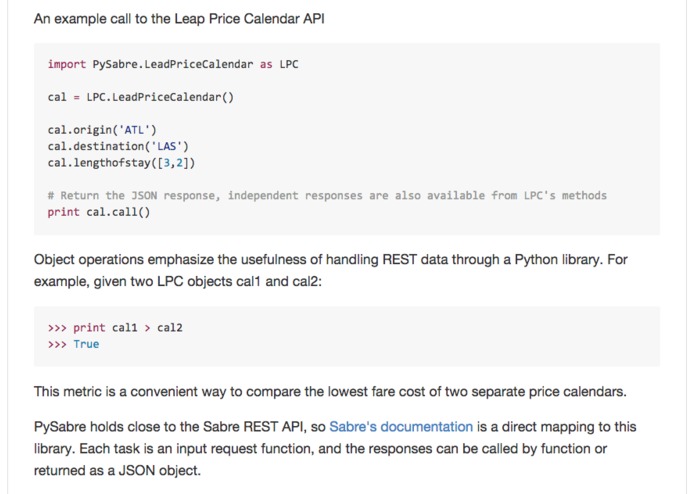Viewport: 695px width, 494px height.
Task: Click 'returned as a JSON object' text
Action: 117,470
